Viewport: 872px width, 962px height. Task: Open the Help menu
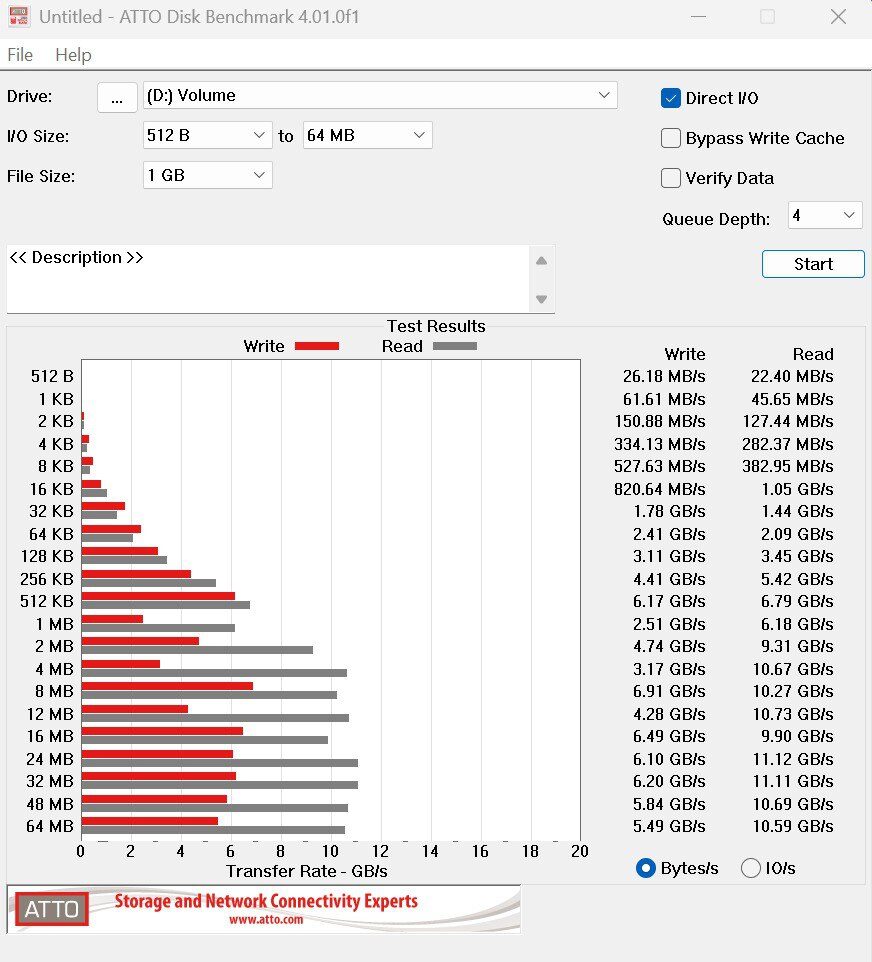click(73, 55)
